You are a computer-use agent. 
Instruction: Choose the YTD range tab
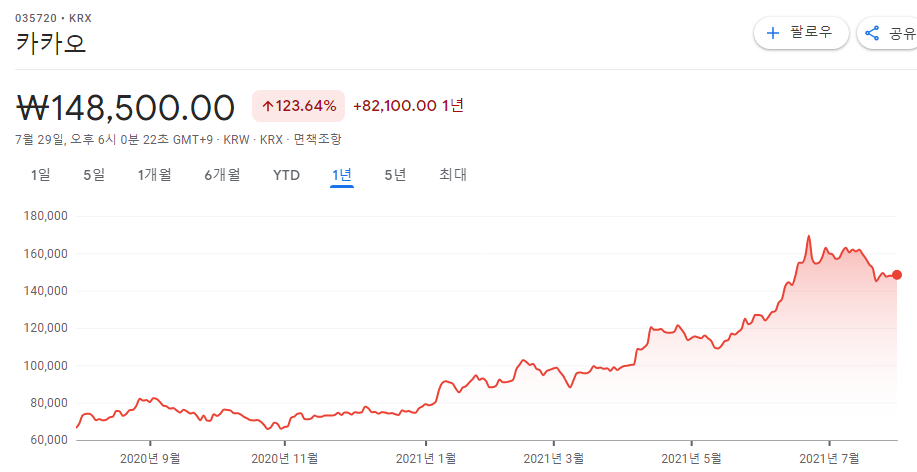[287, 175]
